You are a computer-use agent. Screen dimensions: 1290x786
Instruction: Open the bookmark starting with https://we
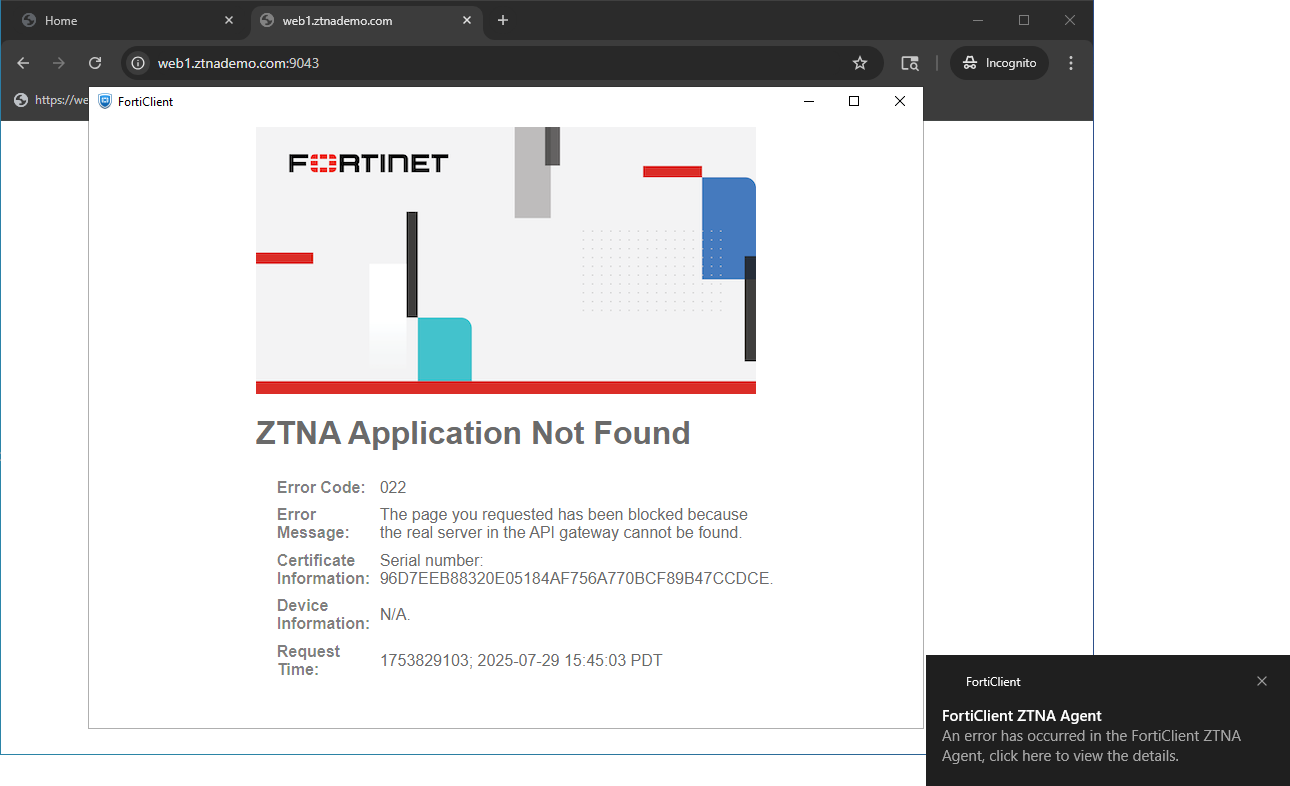pos(52,100)
